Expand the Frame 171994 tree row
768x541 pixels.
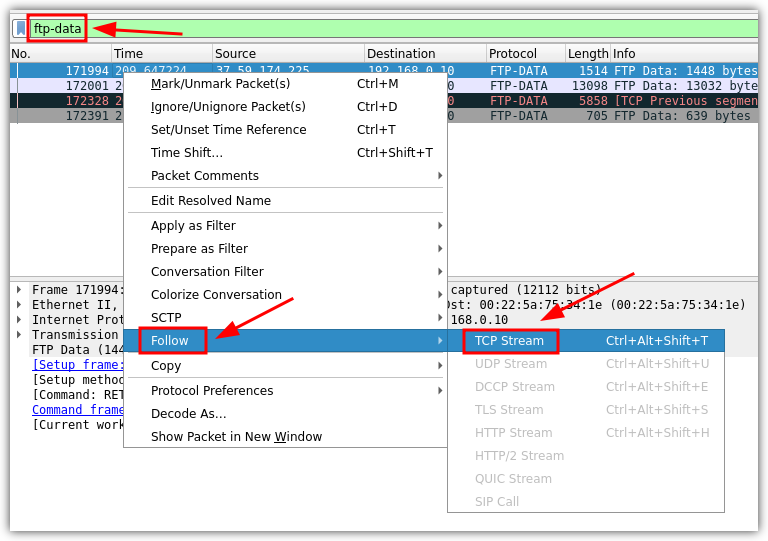(18, 290)
